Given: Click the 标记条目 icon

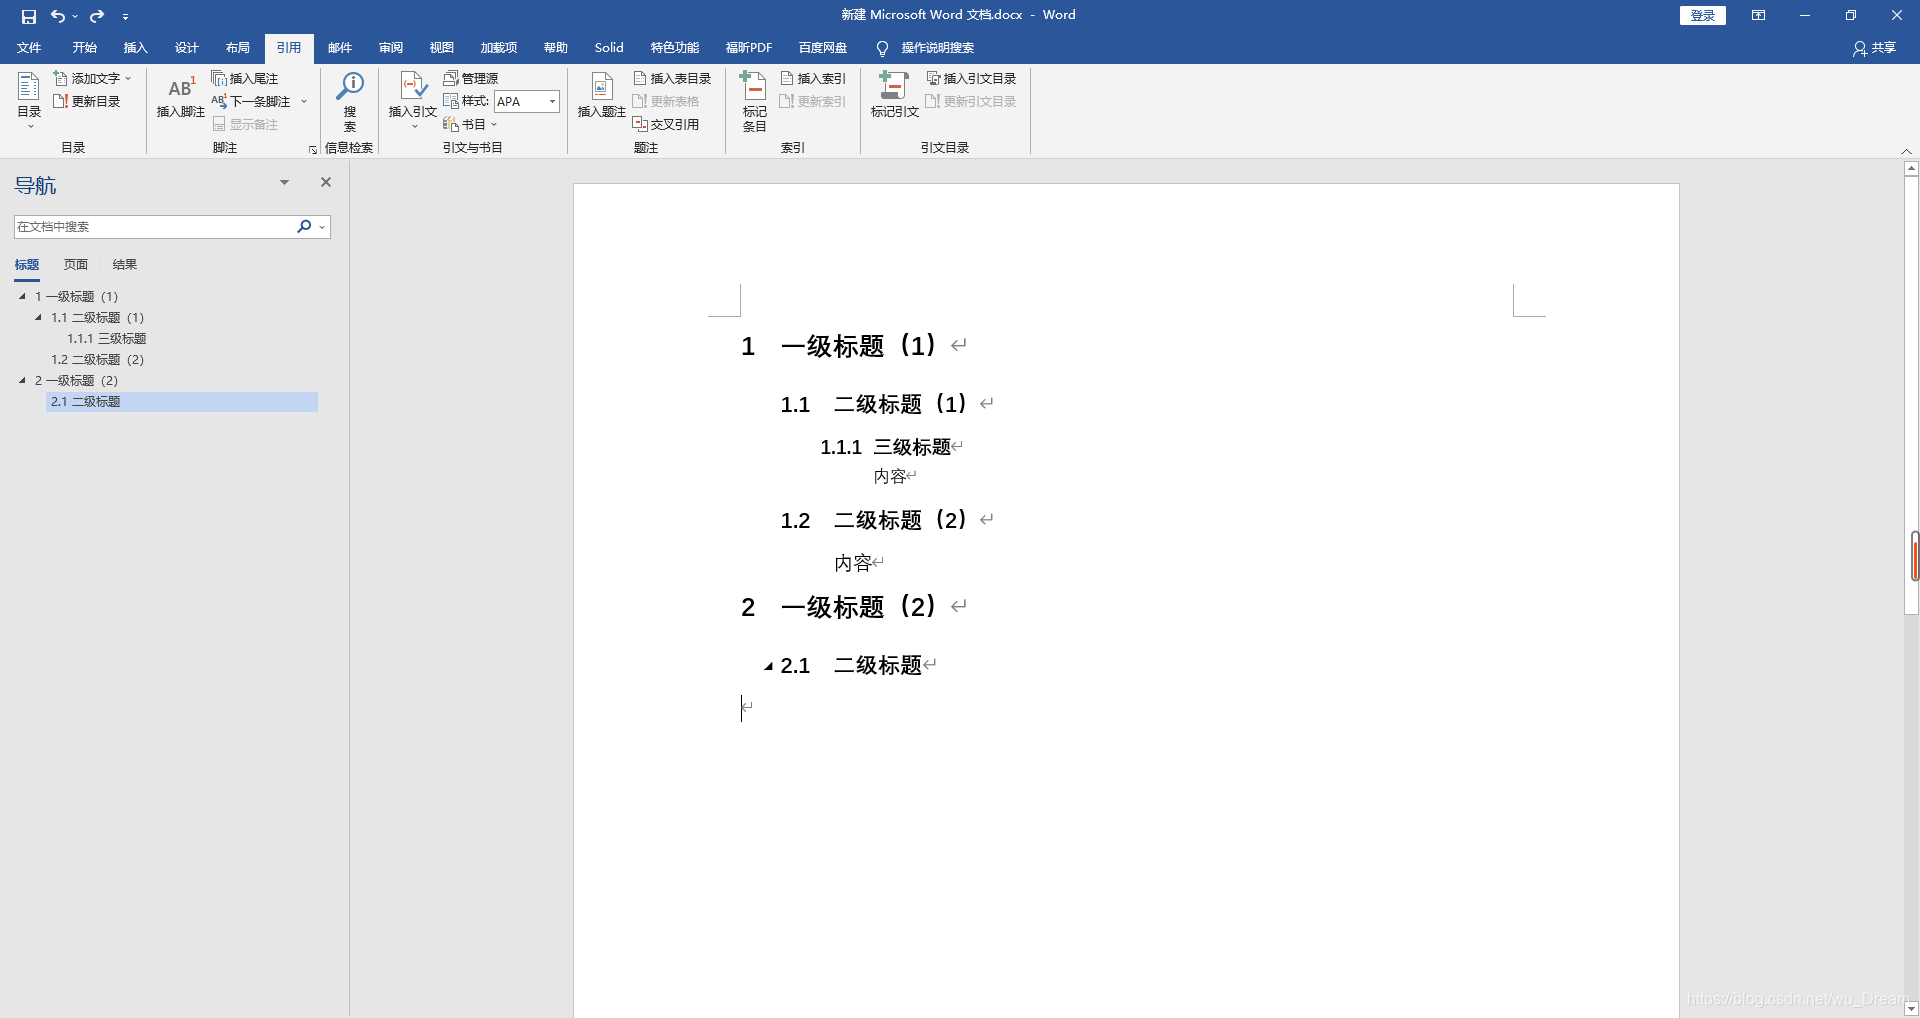Looking at the screenshot, I should 754,87.
